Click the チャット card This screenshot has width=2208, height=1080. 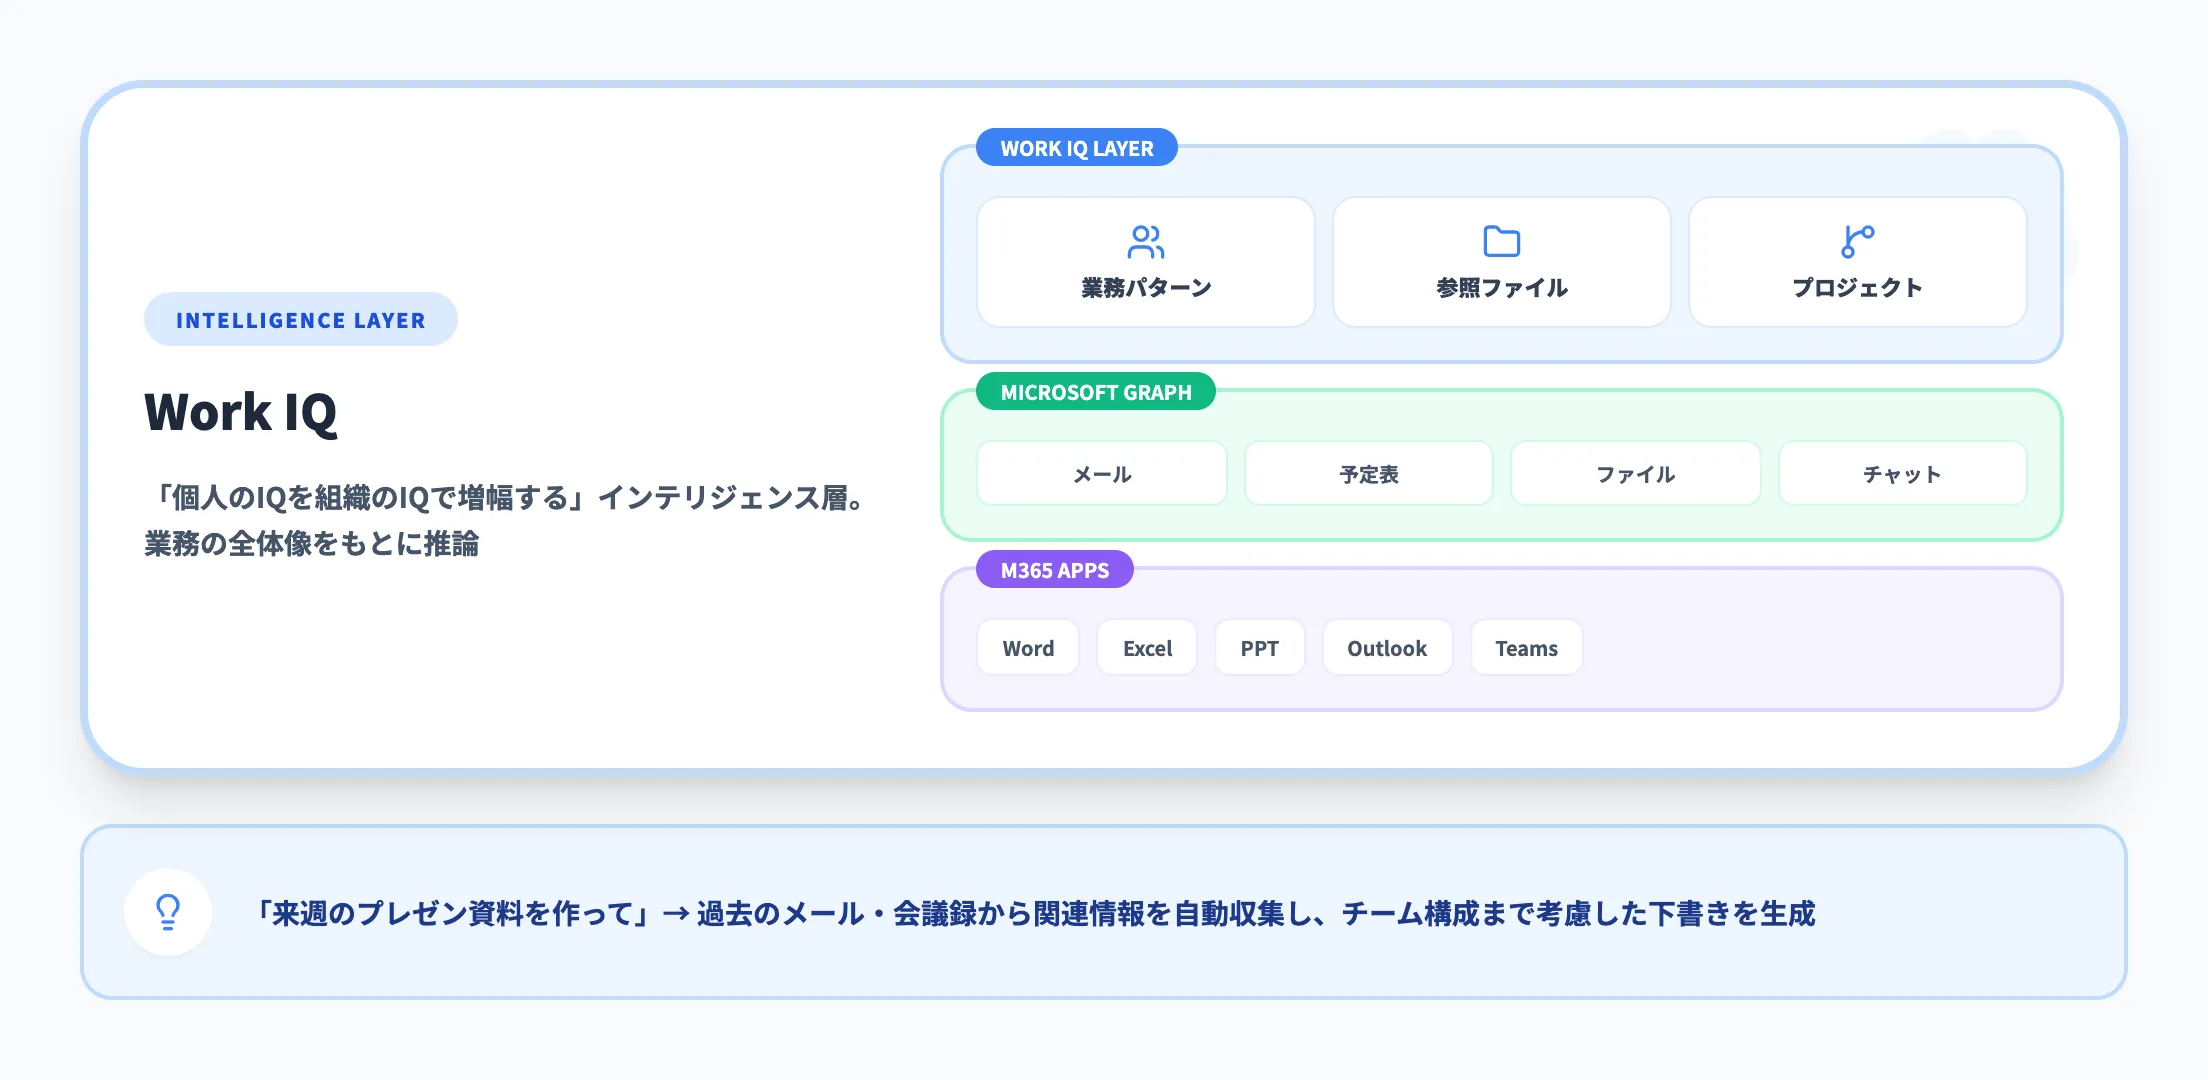[1902, 473]
